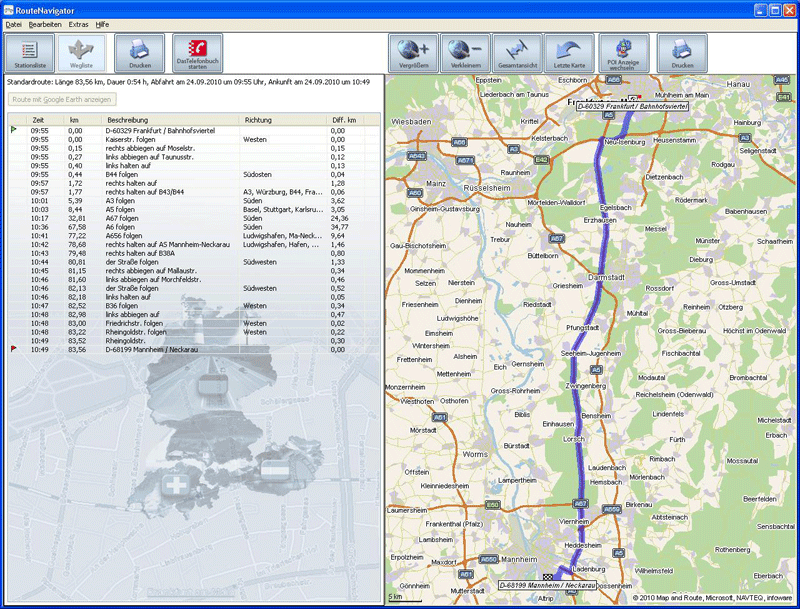Show the full route with Gesamtansicht
This screenshot has width=800, height=609.
(x=517, y=53)
